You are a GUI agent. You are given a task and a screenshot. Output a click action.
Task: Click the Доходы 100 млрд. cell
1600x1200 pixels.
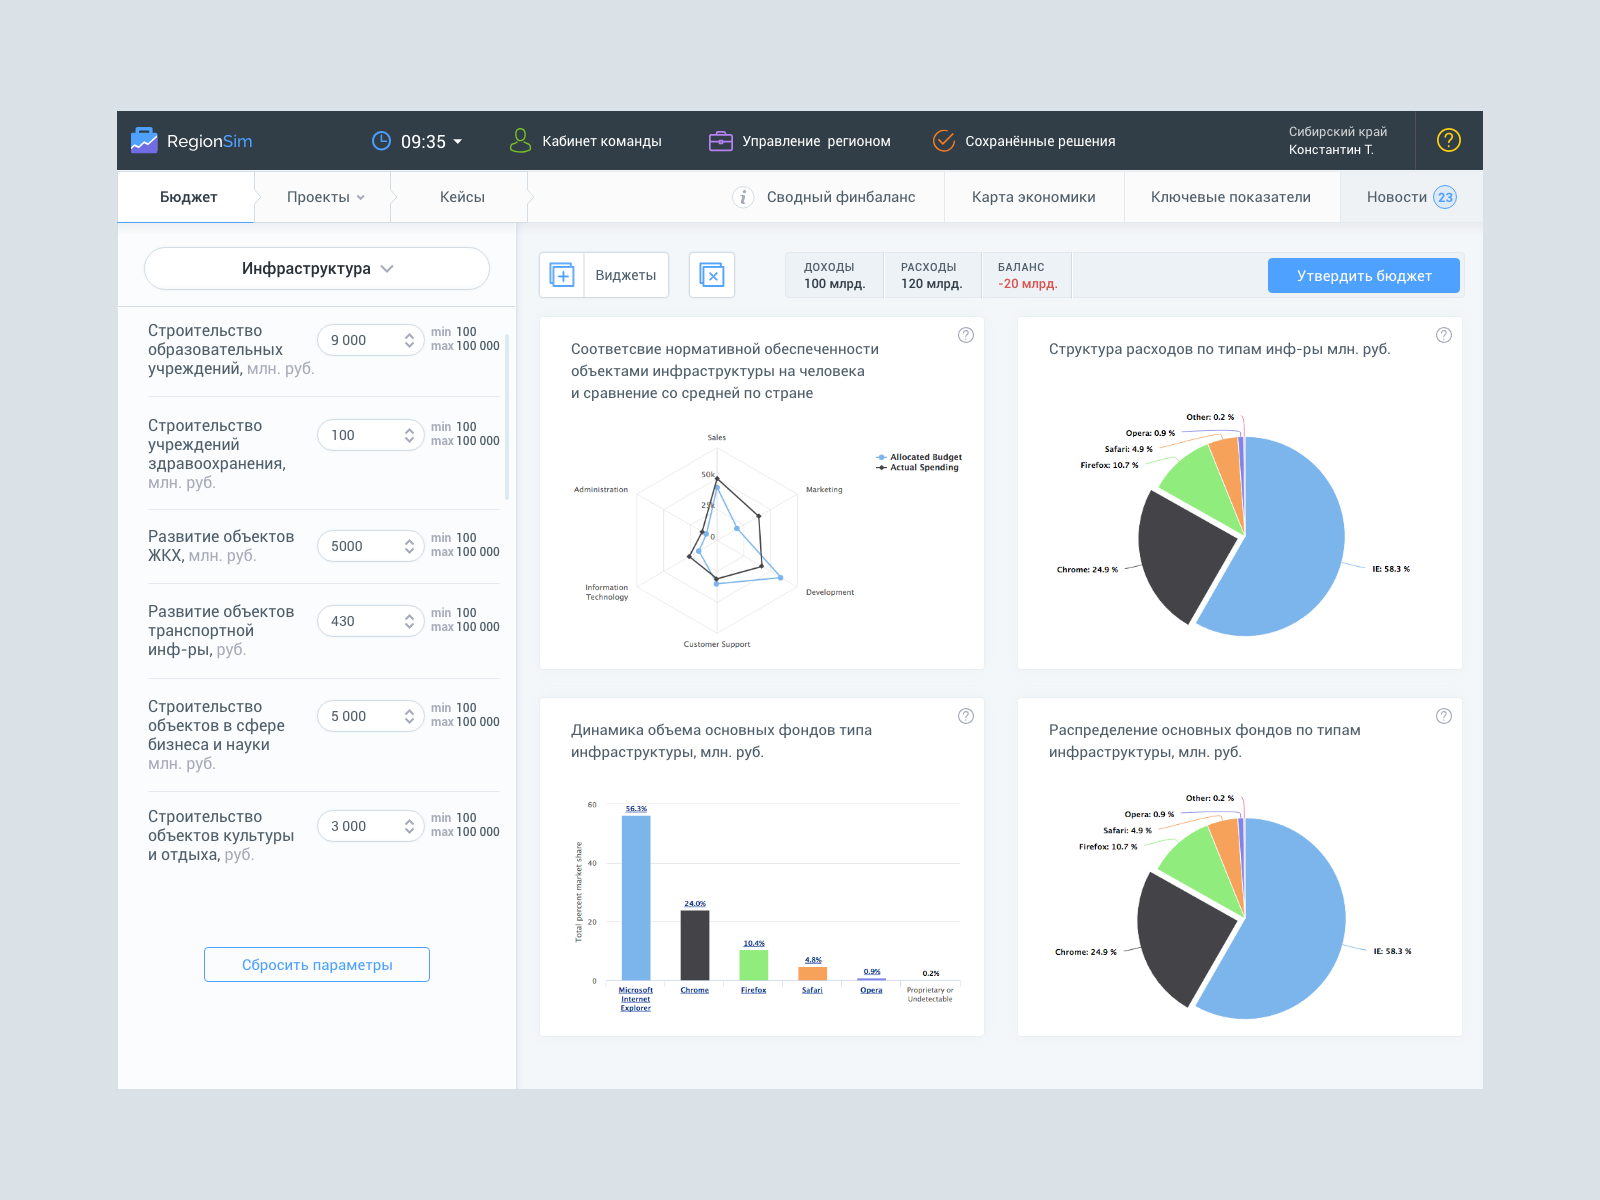pyautogui.click(x=834, y=275)
